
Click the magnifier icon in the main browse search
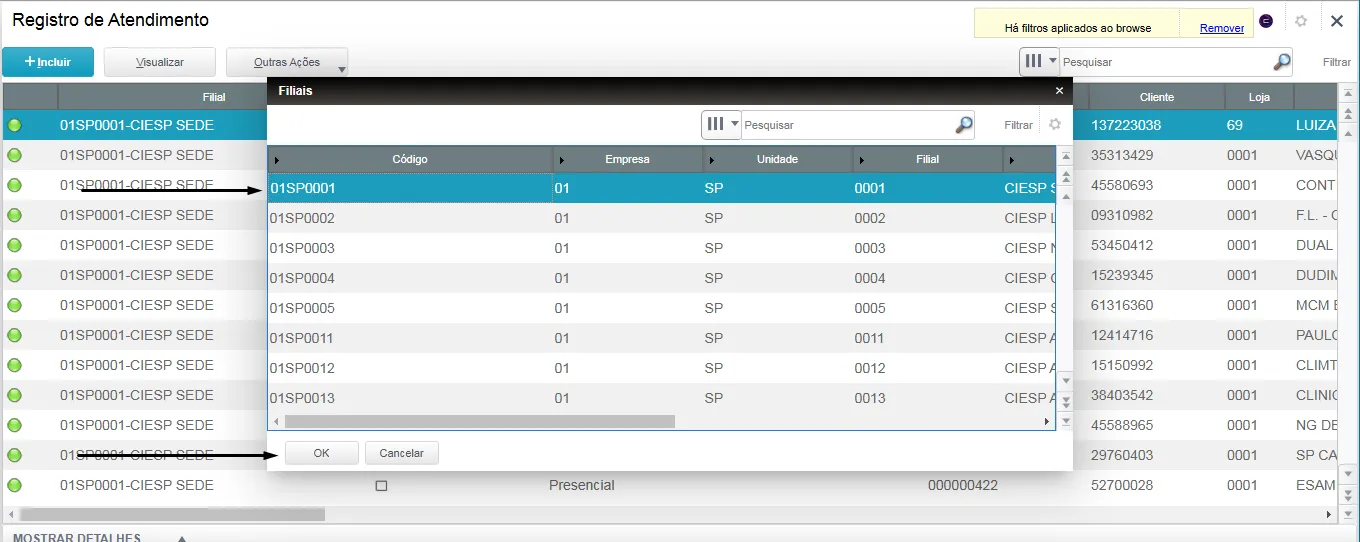[1281, 62]
